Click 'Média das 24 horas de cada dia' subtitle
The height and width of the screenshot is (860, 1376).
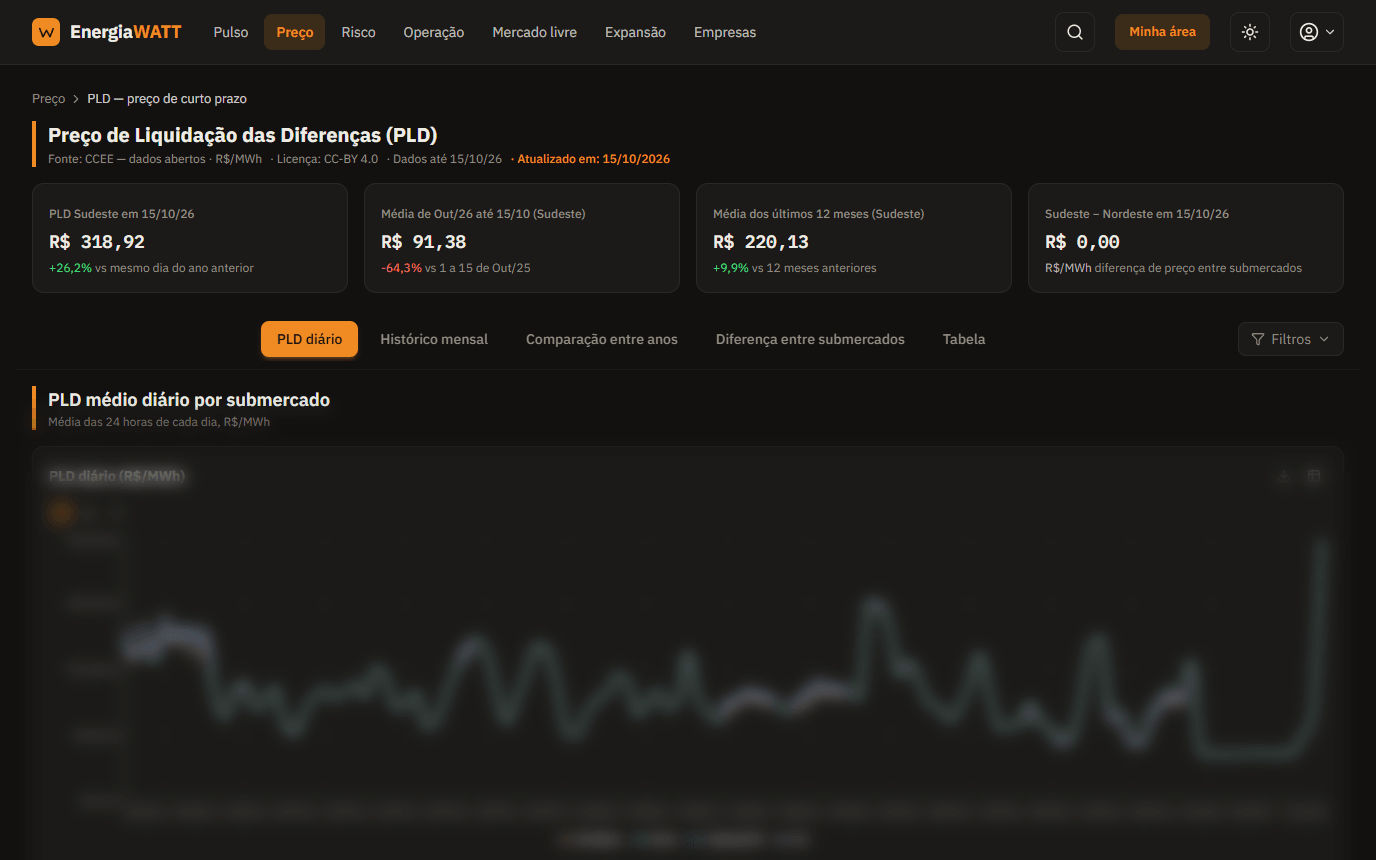point(131,422)
